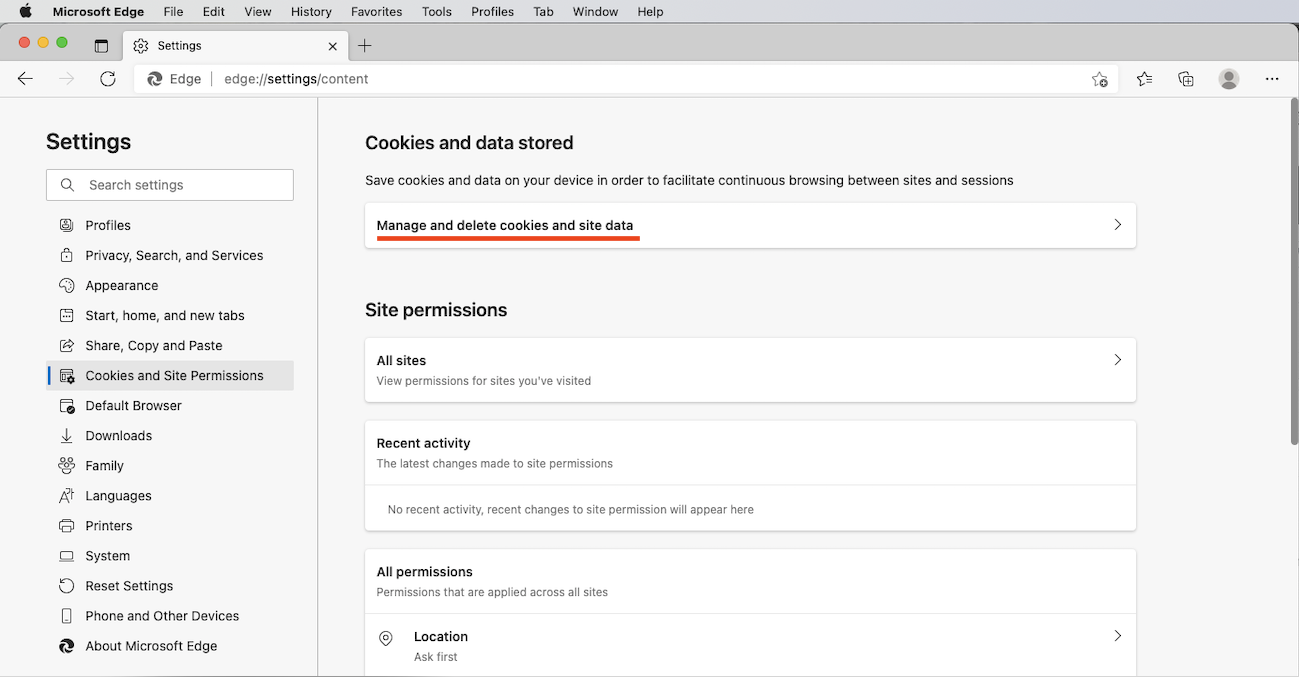Open tab actions menu icon
This screenshot has height=677, width=1299.
101,46
